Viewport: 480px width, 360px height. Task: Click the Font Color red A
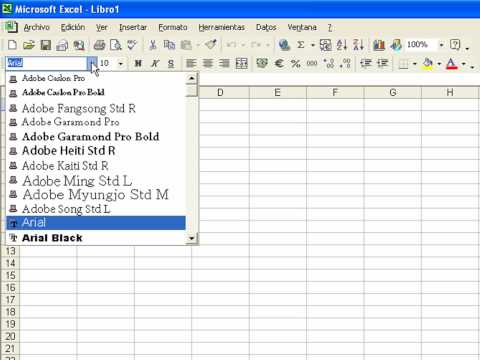pyautogui.click(x=452, y=63)
